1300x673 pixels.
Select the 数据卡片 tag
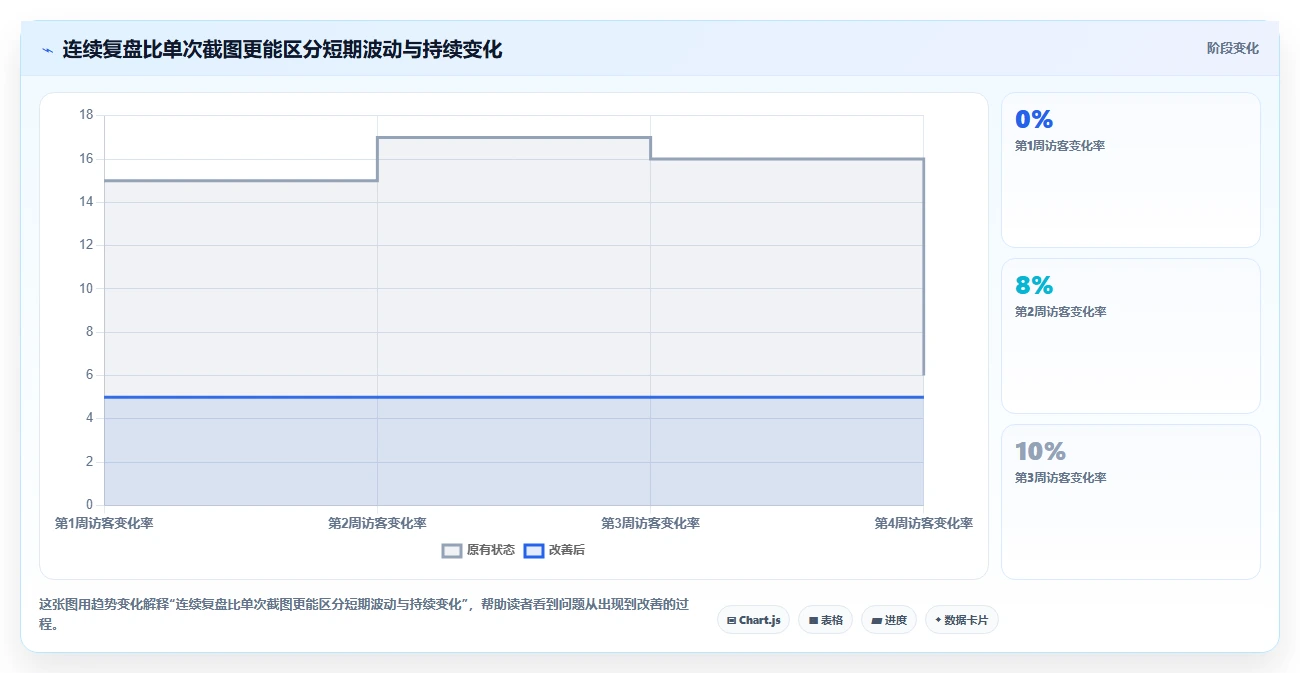[x=961, y=620]
